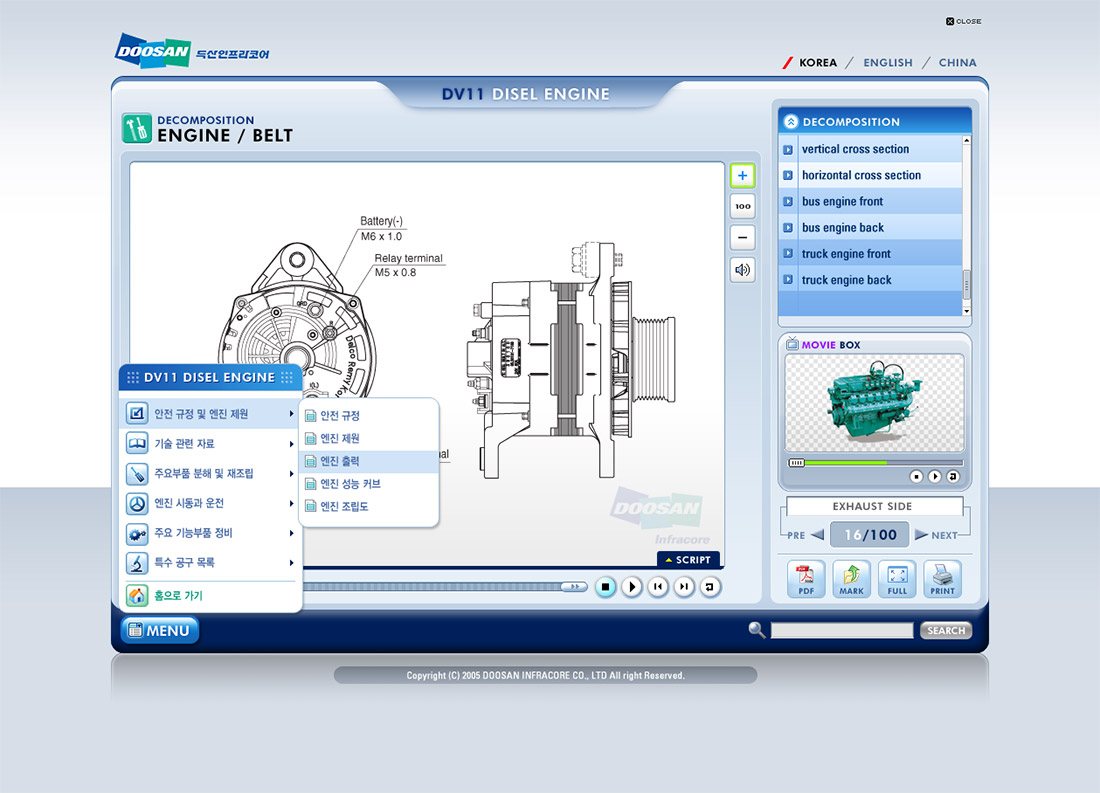Click the main player progress bar

[x=445, y=587]
